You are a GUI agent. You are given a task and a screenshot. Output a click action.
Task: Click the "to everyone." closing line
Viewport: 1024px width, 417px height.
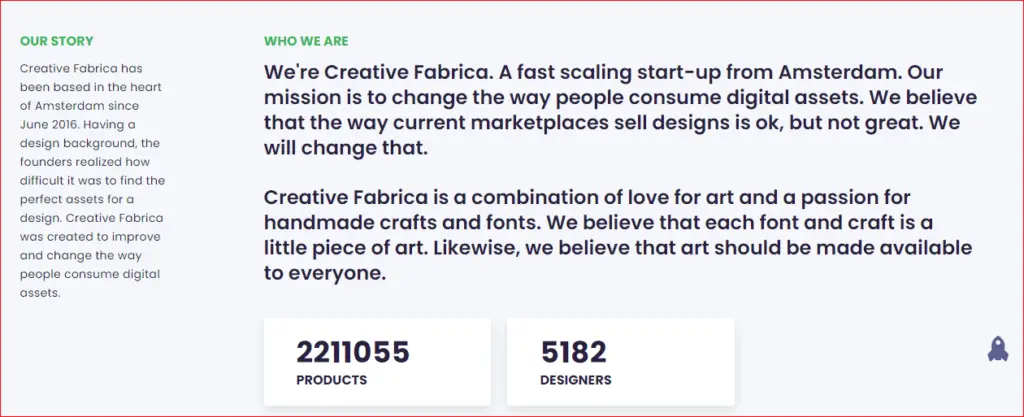click(325, 273)
